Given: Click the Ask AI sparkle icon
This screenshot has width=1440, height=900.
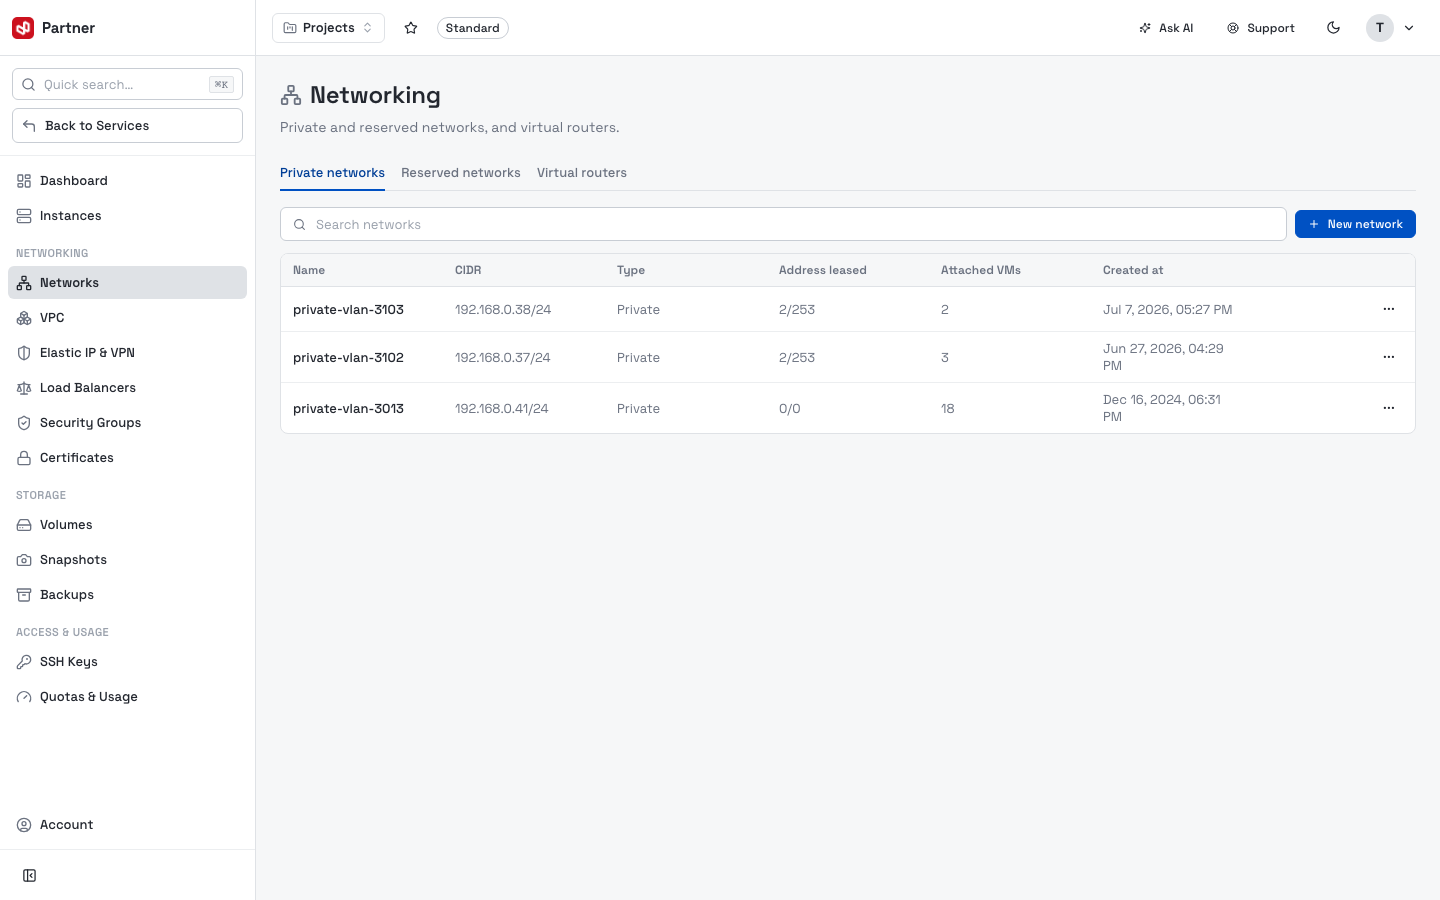Looking at the screenshot, I should pos(1145,28).
